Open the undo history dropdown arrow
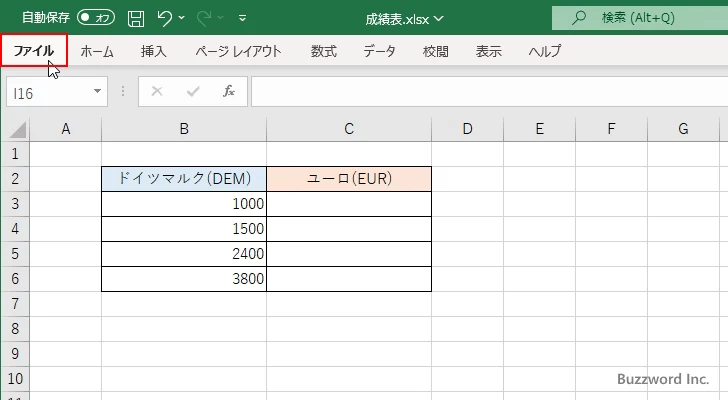This screenshot has height=400, width=728. pyautogui.click(x=182, y=18)
